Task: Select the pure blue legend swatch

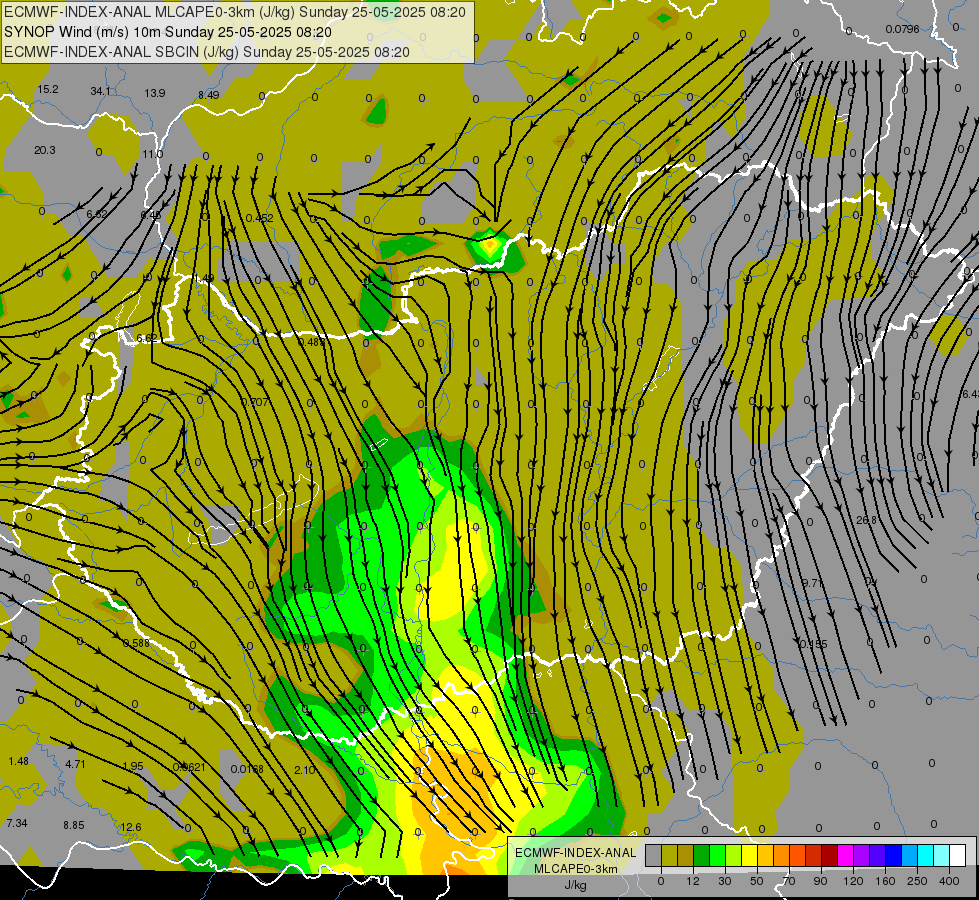Action: (893, 855)
